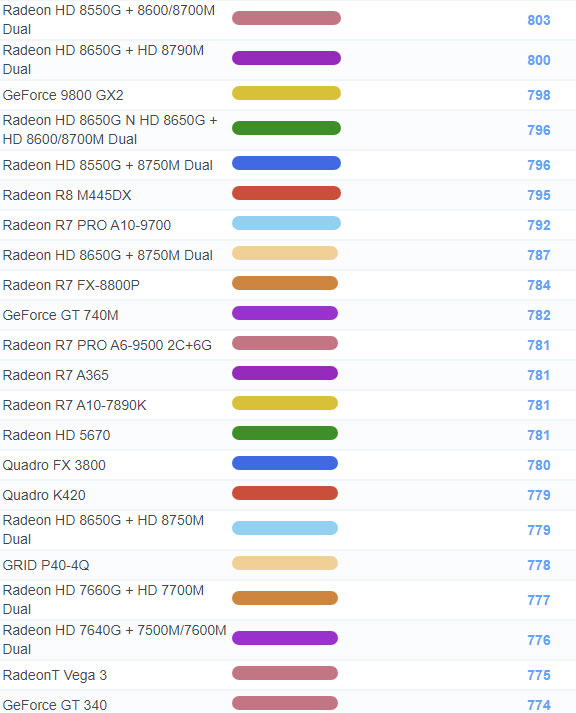Click score 777 value
The width and height of the screenshot is (576, 713).
[x=539, y=600]
